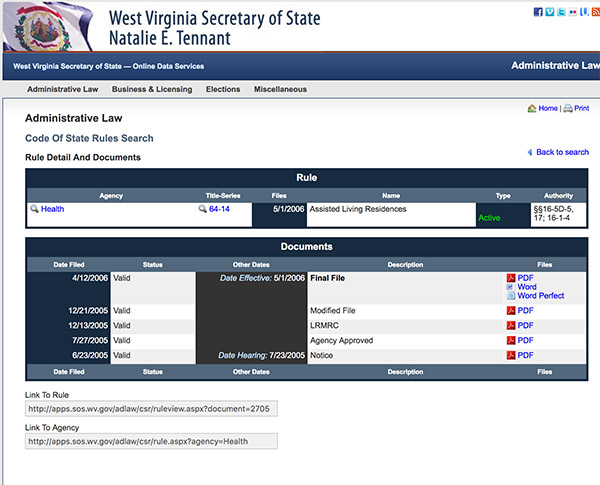Click the Home house icon
The image size is (600, 485).
(x=532, y=108)
